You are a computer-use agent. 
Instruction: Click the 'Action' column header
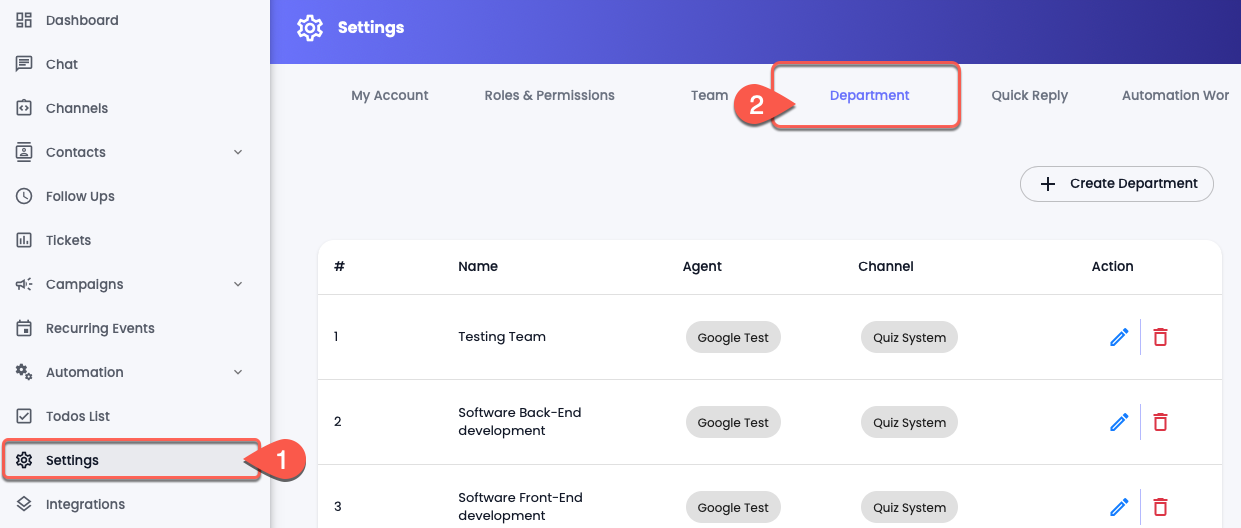pos(1113,266)
